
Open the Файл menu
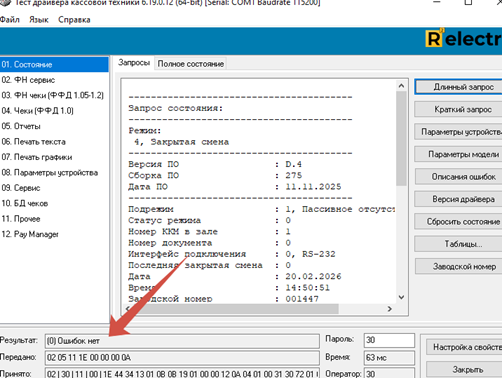coord(10,20)
